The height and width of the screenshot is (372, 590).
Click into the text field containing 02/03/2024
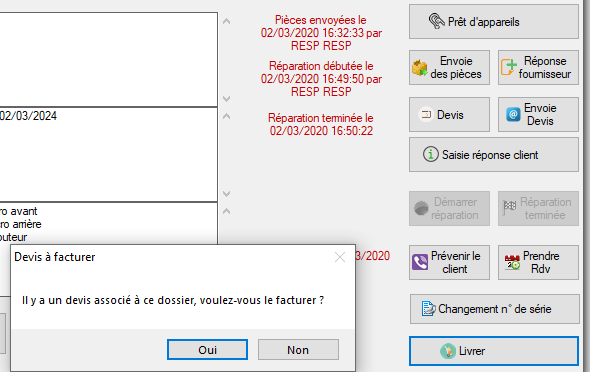108,155
